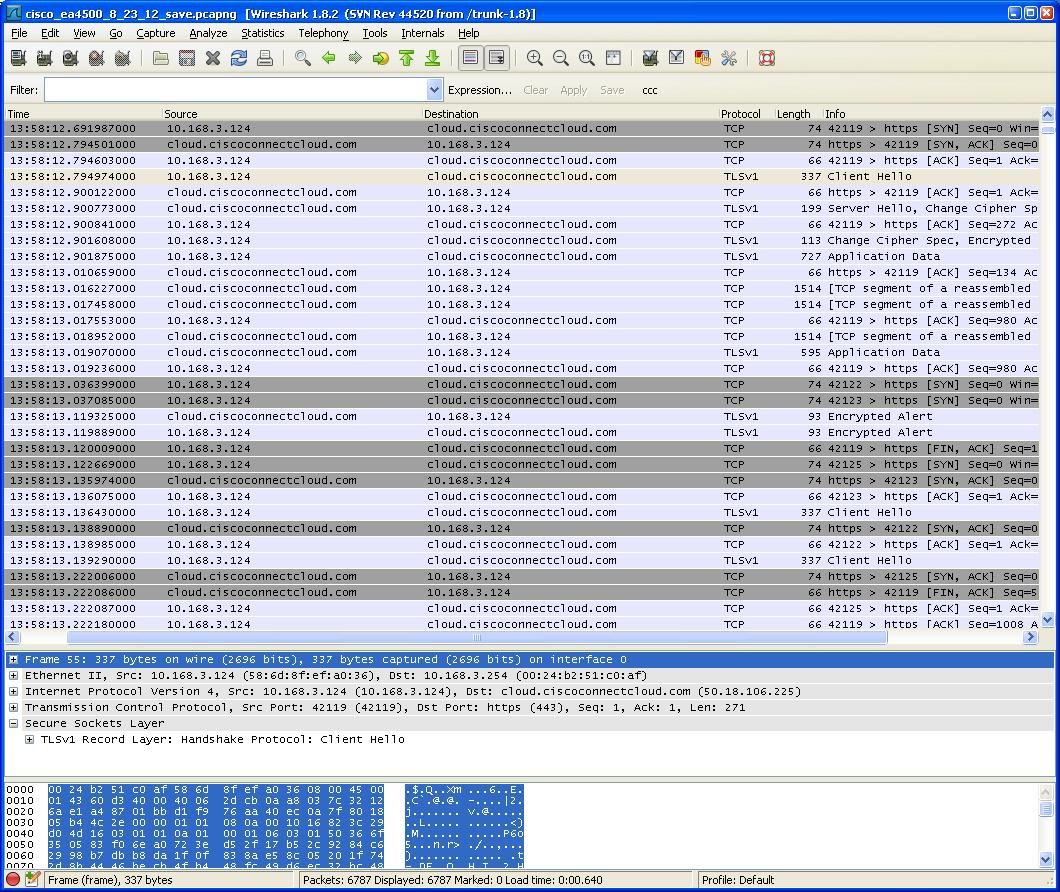Click the Save filter button
Image resolution: width=1060 pixels, height=892 pixels.
(612, 90)
